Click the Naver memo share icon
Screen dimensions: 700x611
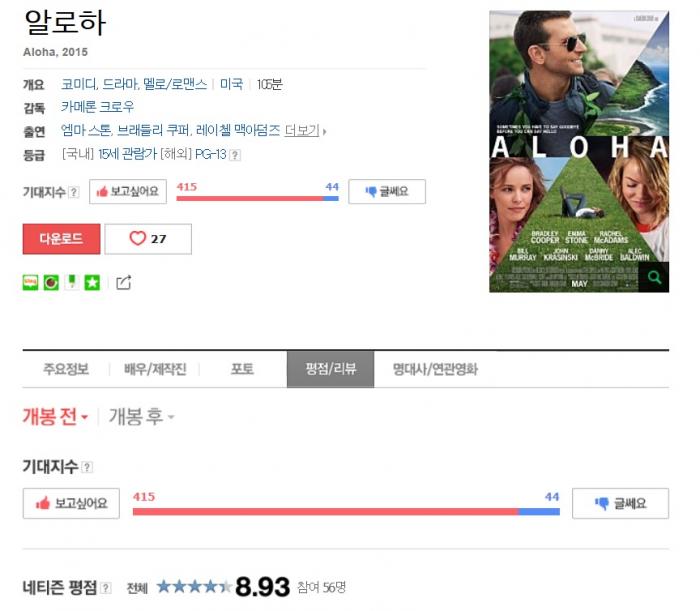(71, 283)
